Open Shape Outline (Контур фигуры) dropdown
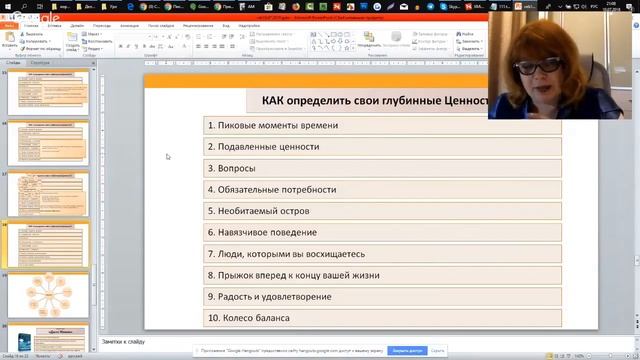Viewport: 640px width, 360px height. click(430, 41)
